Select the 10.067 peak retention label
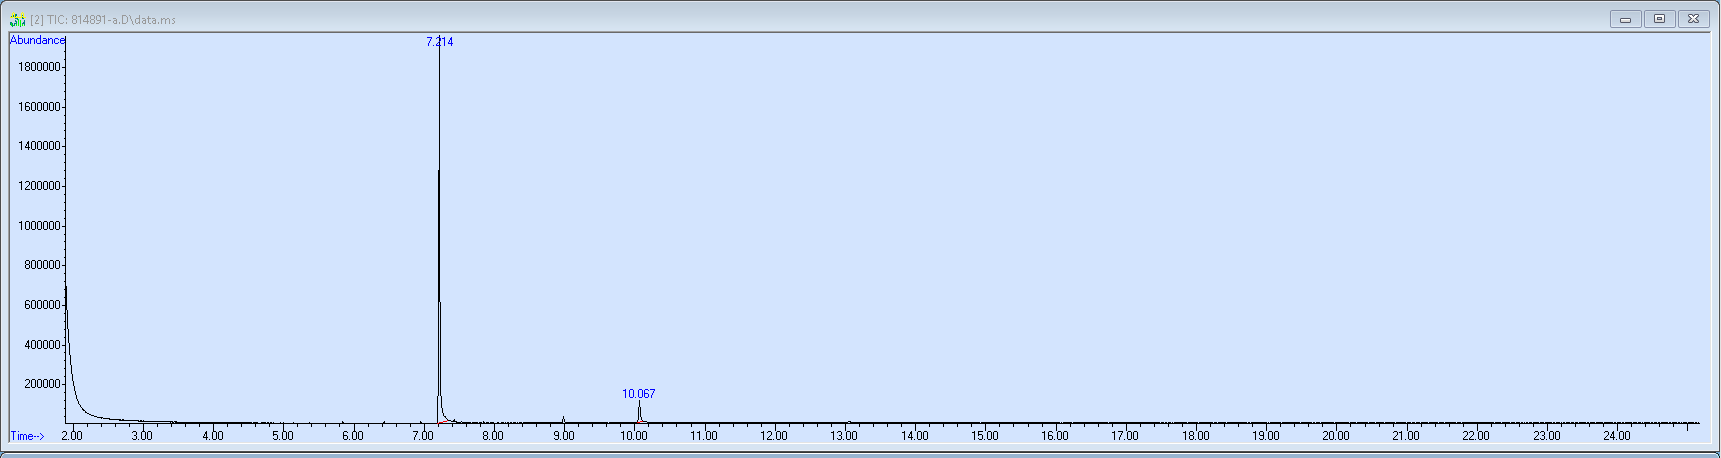Screen dimensions: 1721x458 click(638, 394)
